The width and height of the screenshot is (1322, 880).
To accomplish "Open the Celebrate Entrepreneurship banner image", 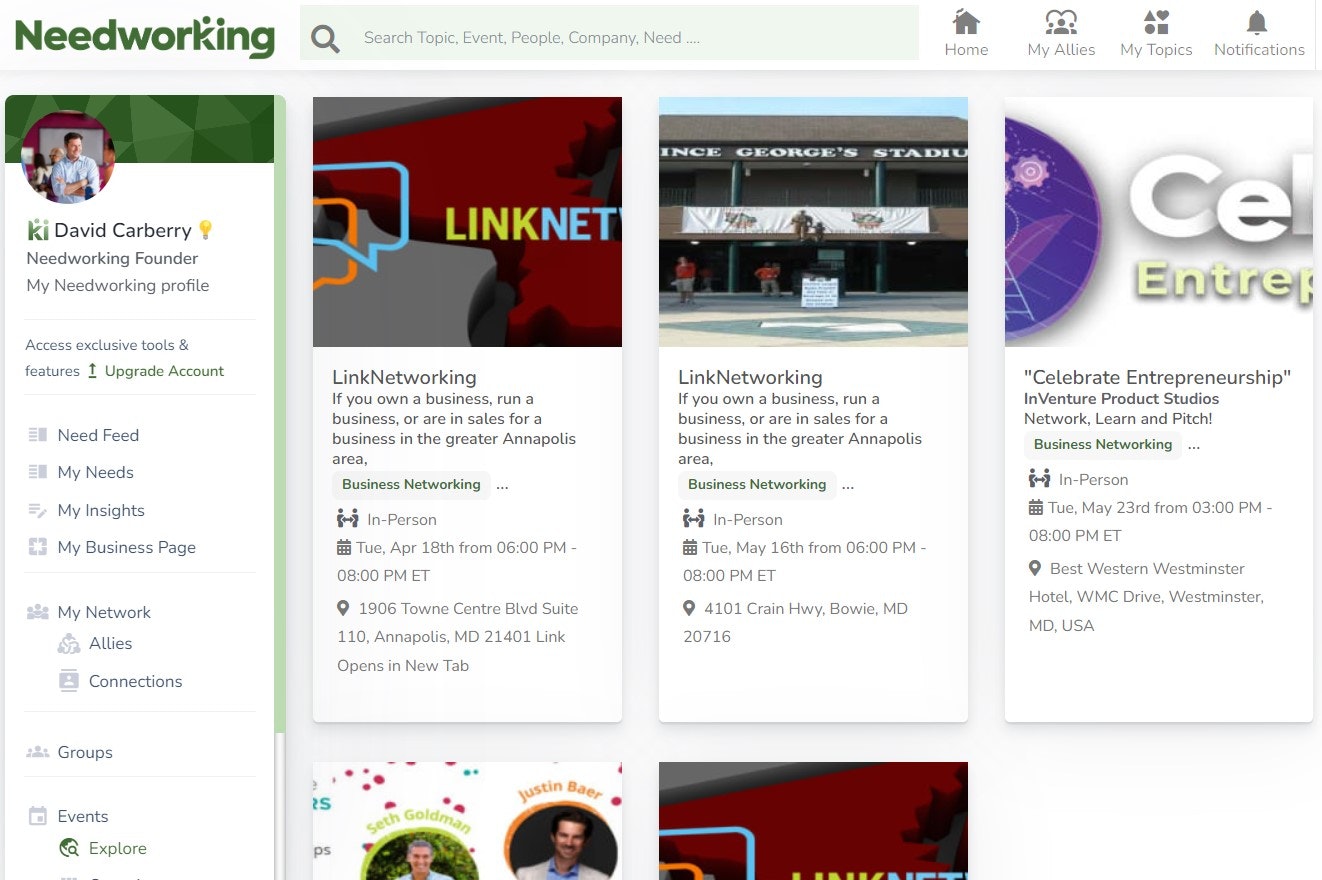I will (x=1158, y=222).
